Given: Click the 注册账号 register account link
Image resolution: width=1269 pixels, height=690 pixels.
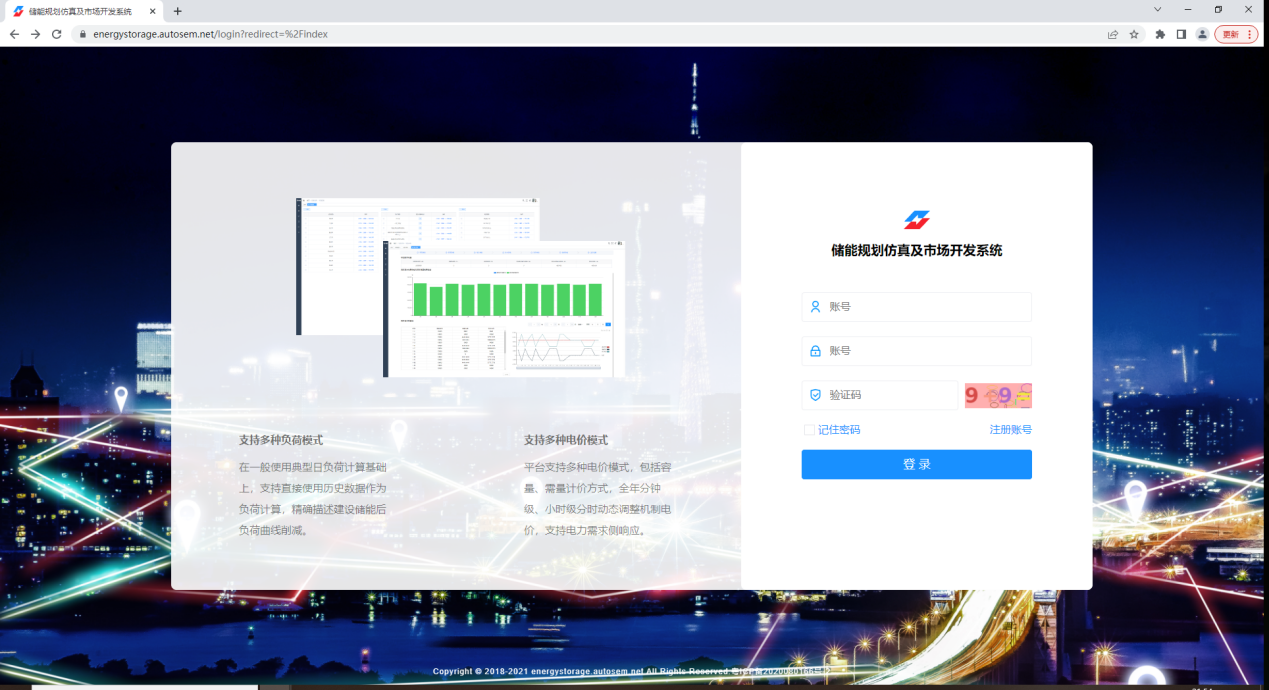Looking at the screenshot, I should 1010,430.
